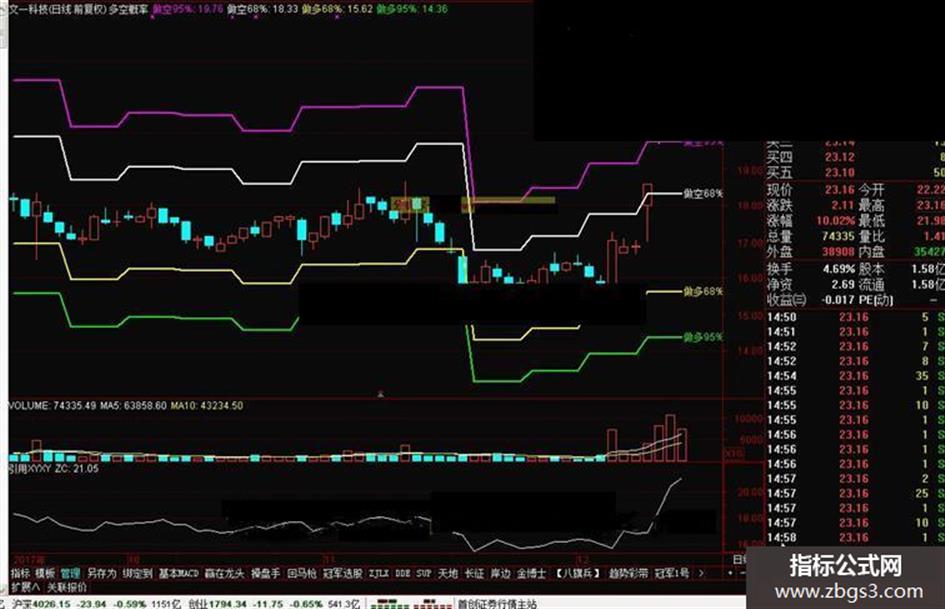Screen dimensions: 945x609
Task: Click the MA10: 43234.50 volume label
Action: click(x=207, y=406)
